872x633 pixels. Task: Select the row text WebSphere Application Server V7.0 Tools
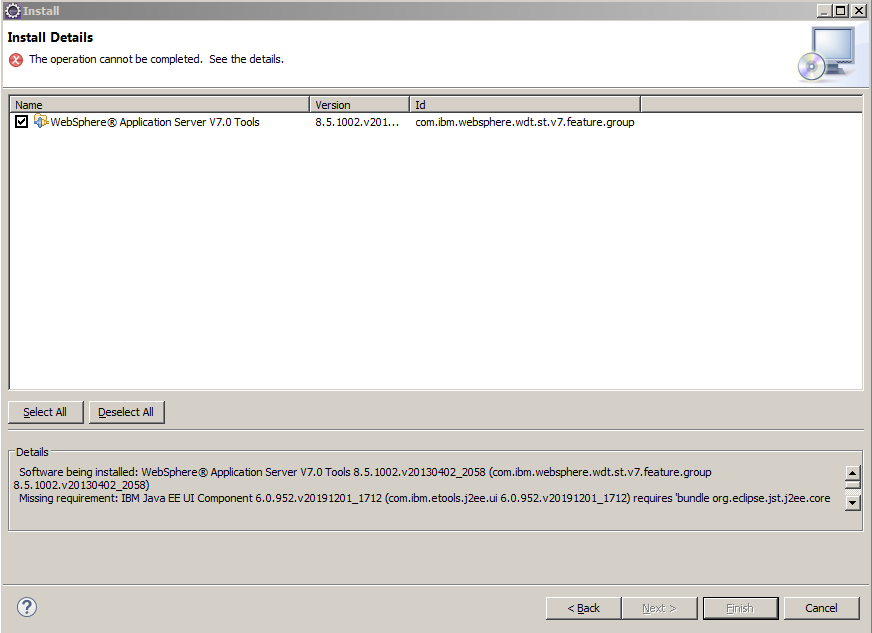tap(155, 122)
